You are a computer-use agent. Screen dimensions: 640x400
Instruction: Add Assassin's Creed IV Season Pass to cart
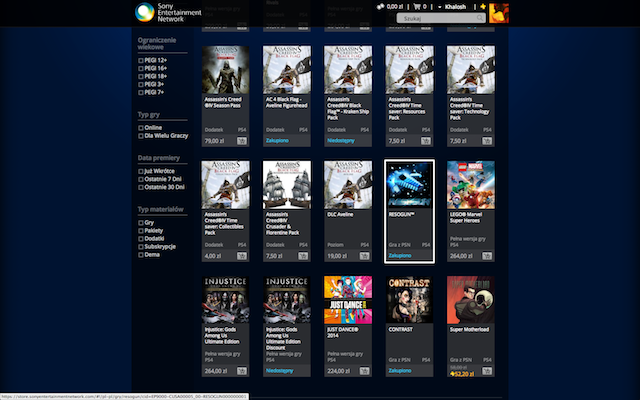click(242, 142)
